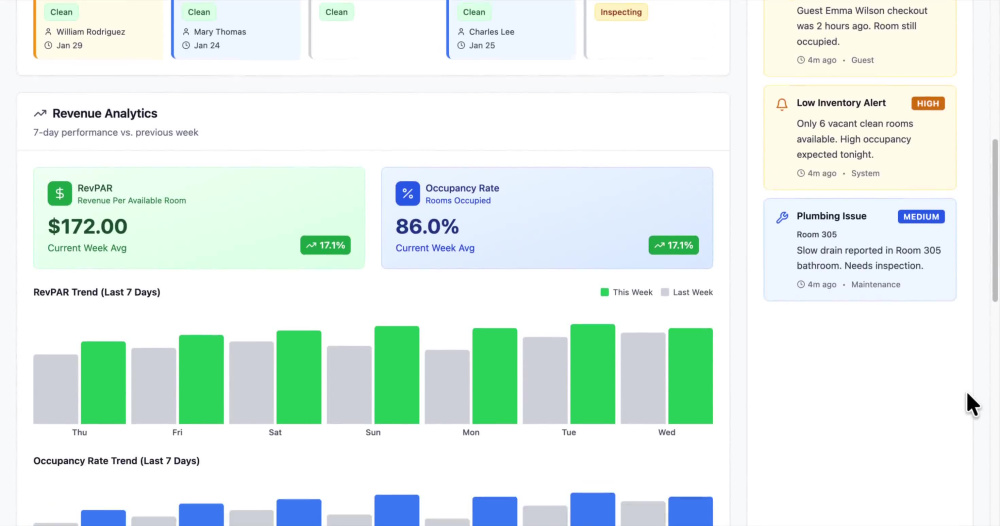Click the HIGH priority badge
1000x526 pixels.
(x=928, y=103)
